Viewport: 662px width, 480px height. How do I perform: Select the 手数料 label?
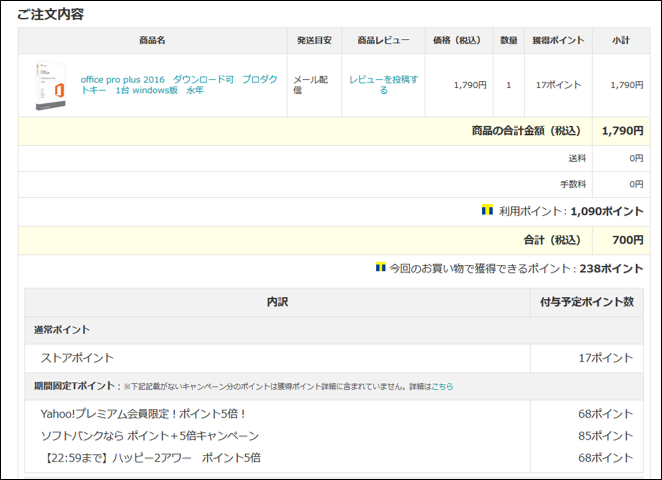[x=573, y=184]
